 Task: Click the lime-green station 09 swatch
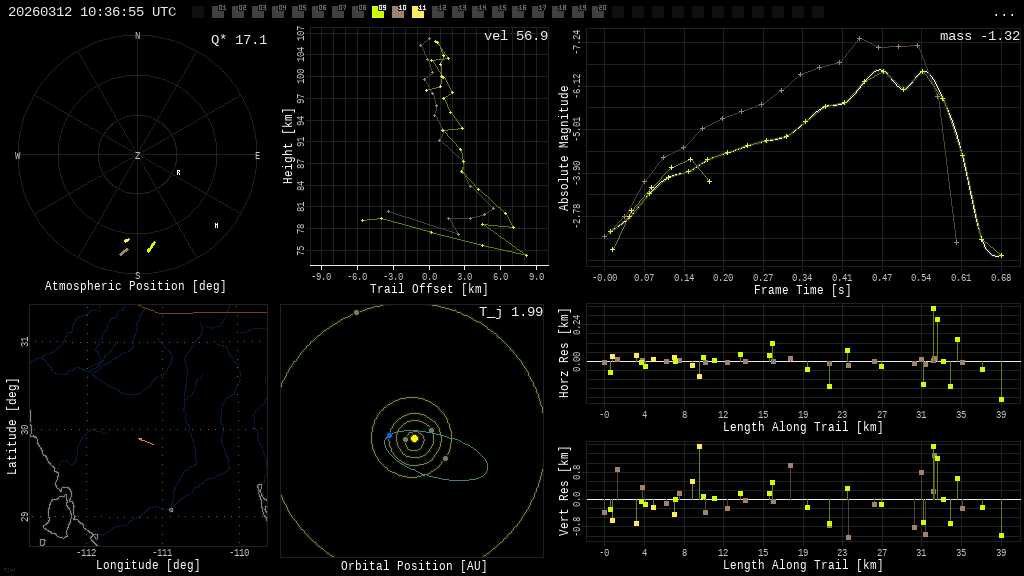[x=377, y=12]
